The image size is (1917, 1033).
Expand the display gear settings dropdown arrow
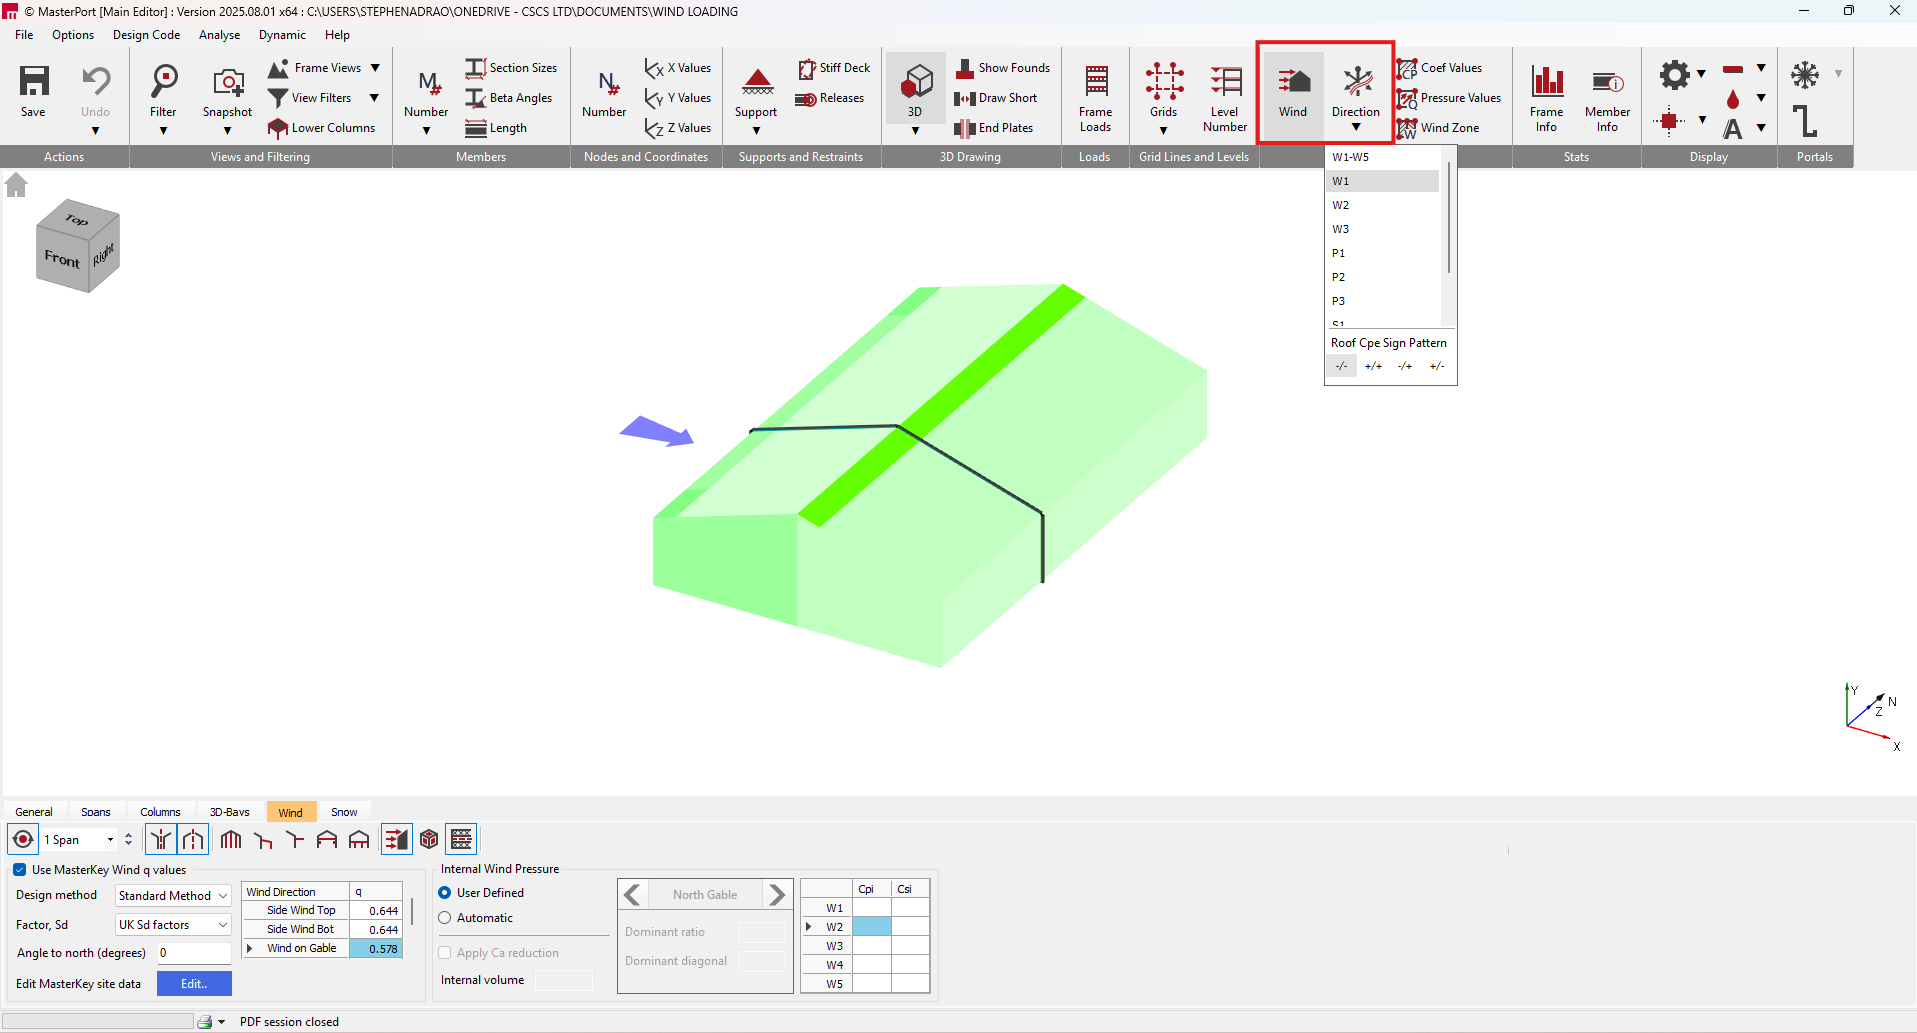tap(1701, 74)
